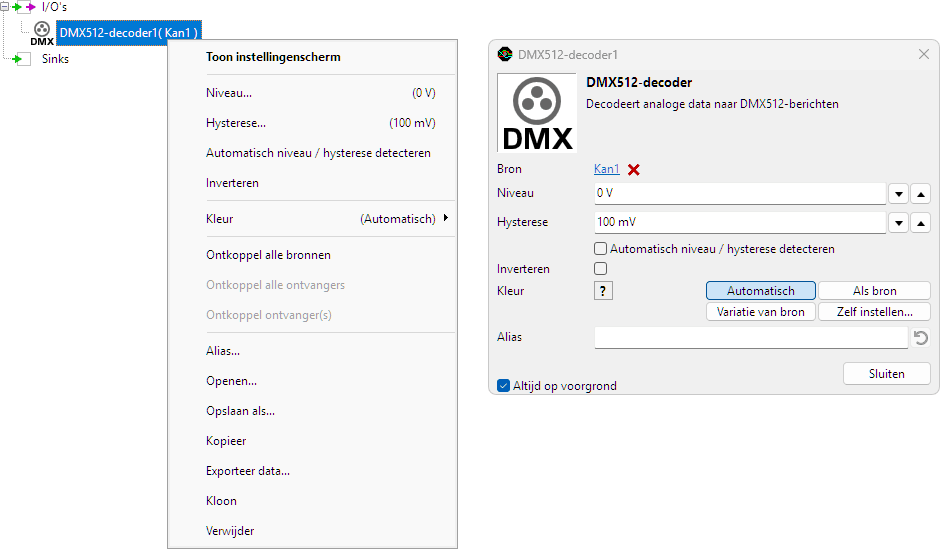Screen dimensions: 940x549
Task: Choose Kopieer from the context menu
Action: 312,441
